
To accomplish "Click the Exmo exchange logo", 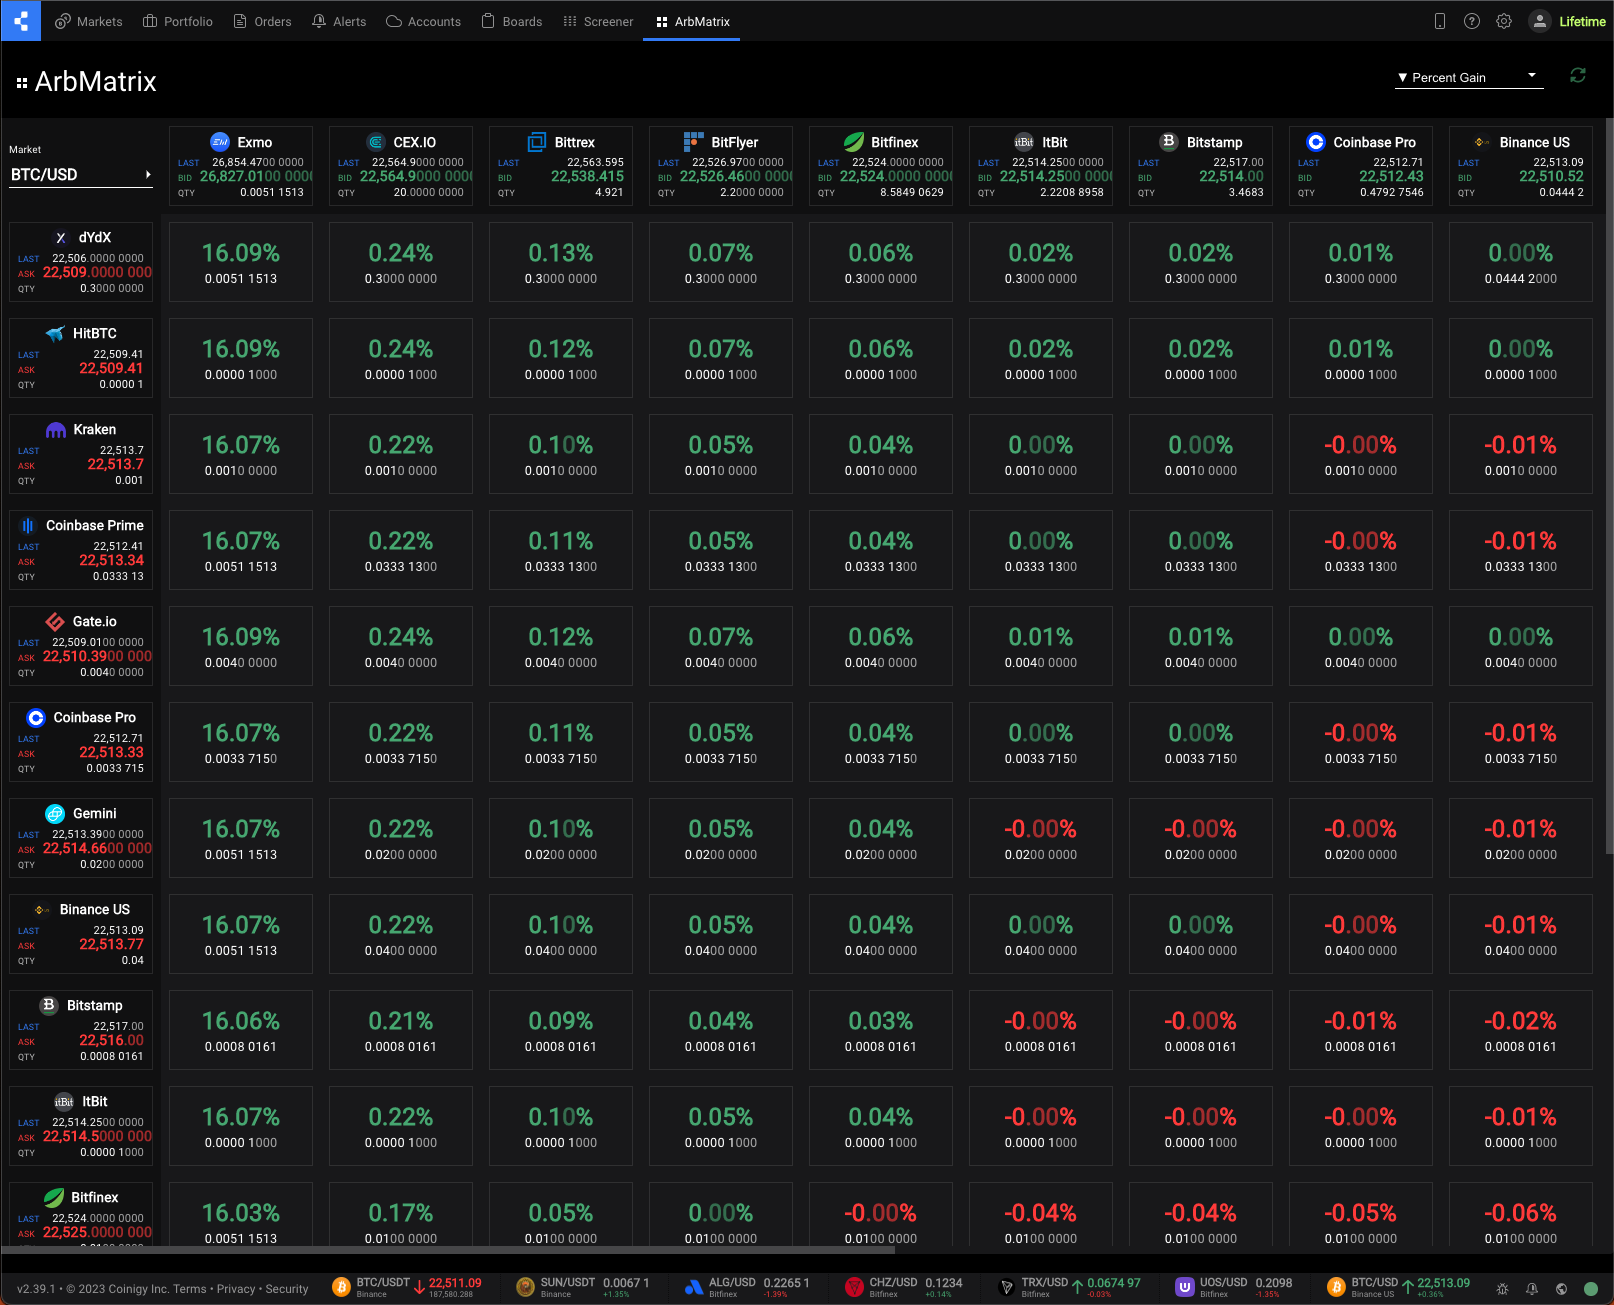I will (x=220, y=141).
